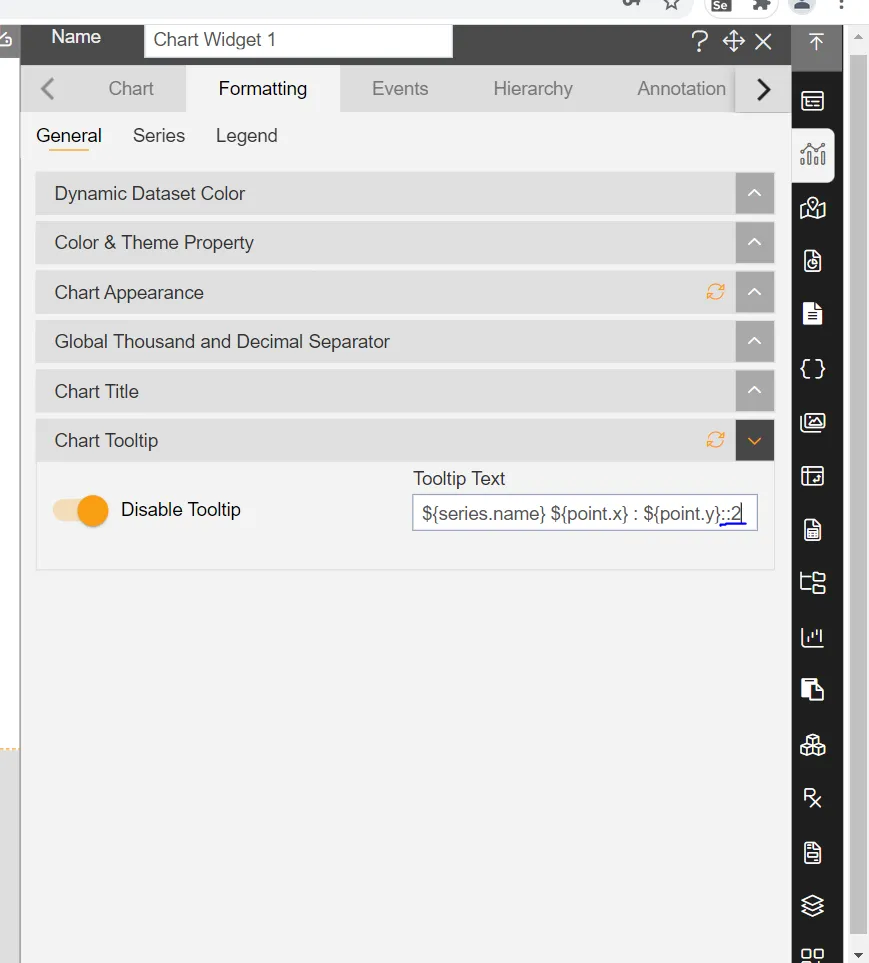Click the Name field containing Chart Widget 1
The height and width of the screenshot is (963, 869).
click(x=298, y=41)
